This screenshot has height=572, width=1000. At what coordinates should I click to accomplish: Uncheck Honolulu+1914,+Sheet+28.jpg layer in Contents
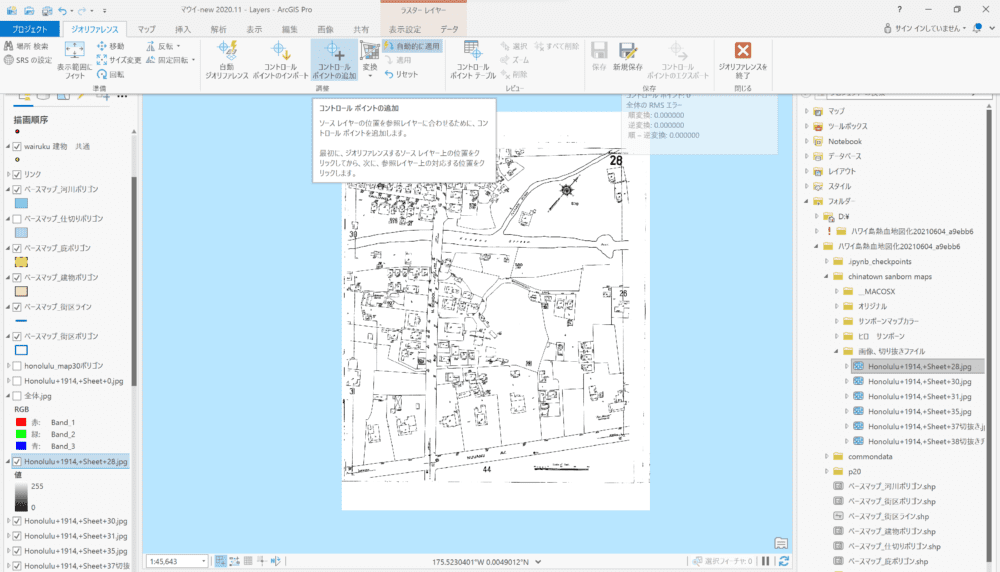(17, 462)
